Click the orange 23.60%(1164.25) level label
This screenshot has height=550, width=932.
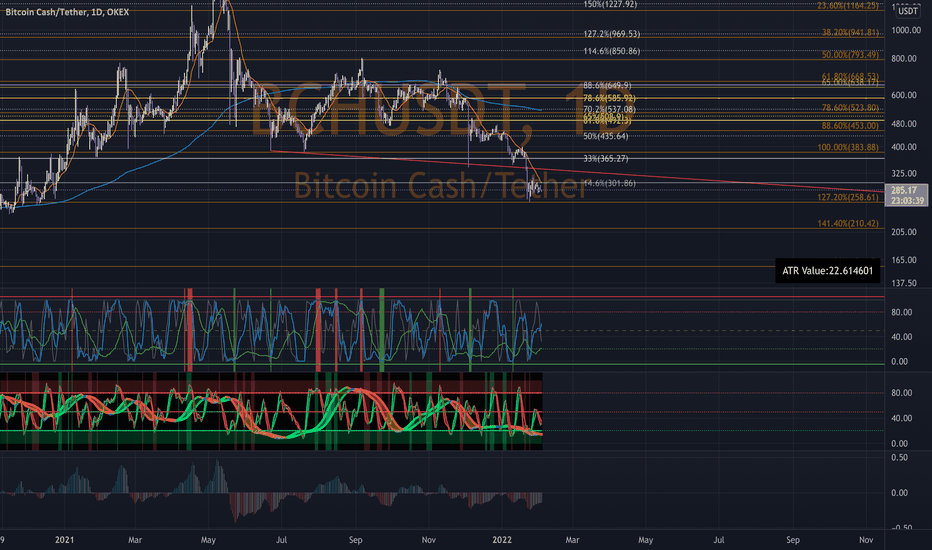pos(848,5)
